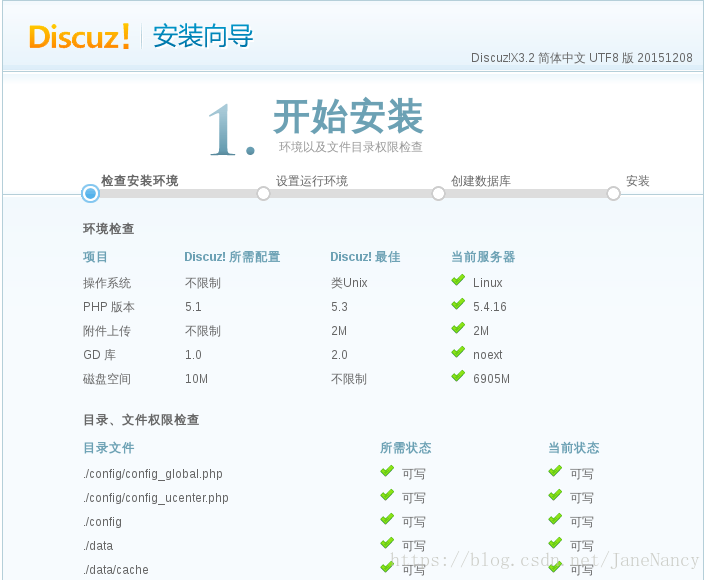Click the green checkmark beside 5.4.16
This screenshot has height=580, width=711.
[x=458, y=304]
